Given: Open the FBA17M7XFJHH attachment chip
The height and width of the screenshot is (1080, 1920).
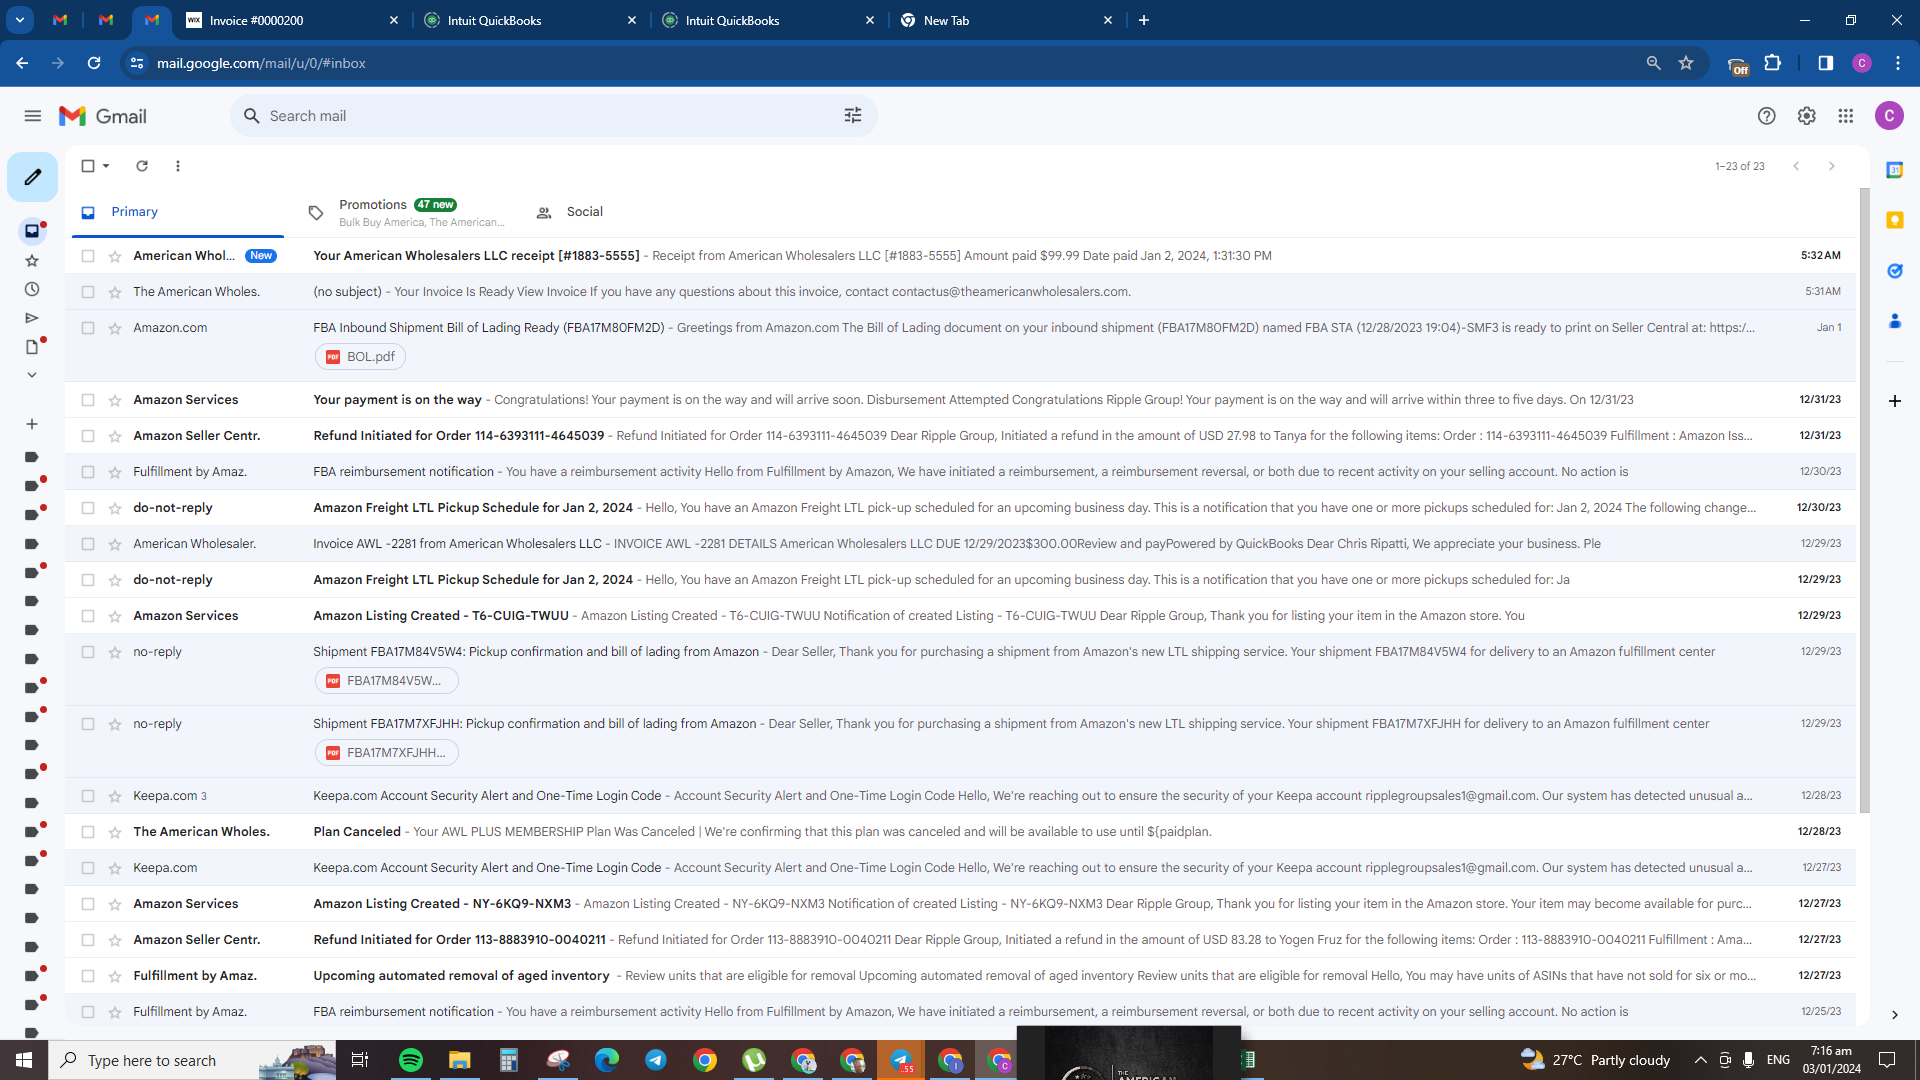Looking at the screenshot, I should (386, 753).
